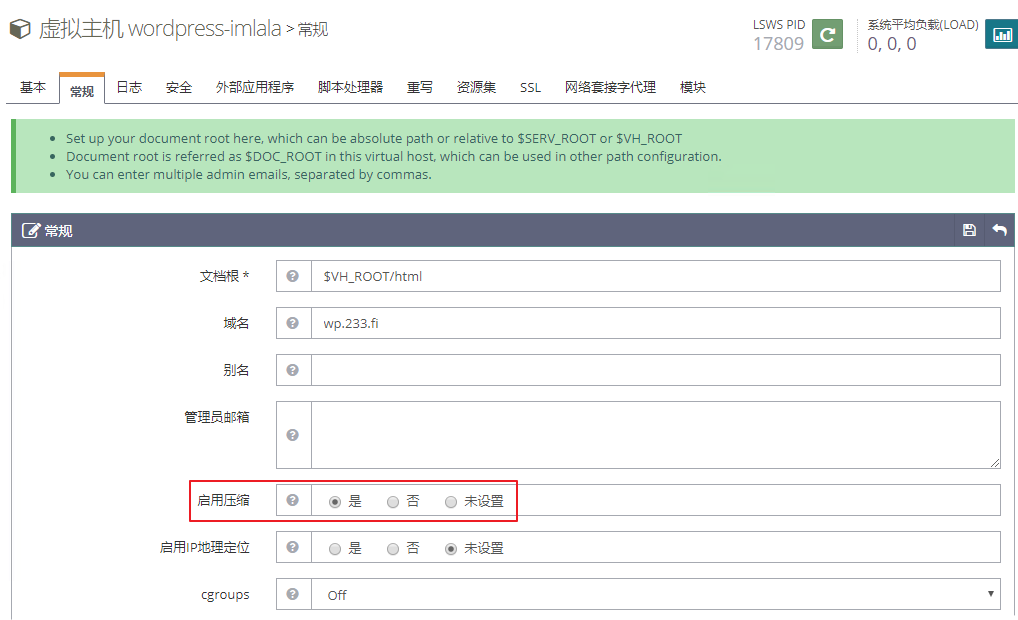Viewport: 1018px width, 620px height.
Task: Select 未设置 for 启用压缩
Action: coord(451,502)
